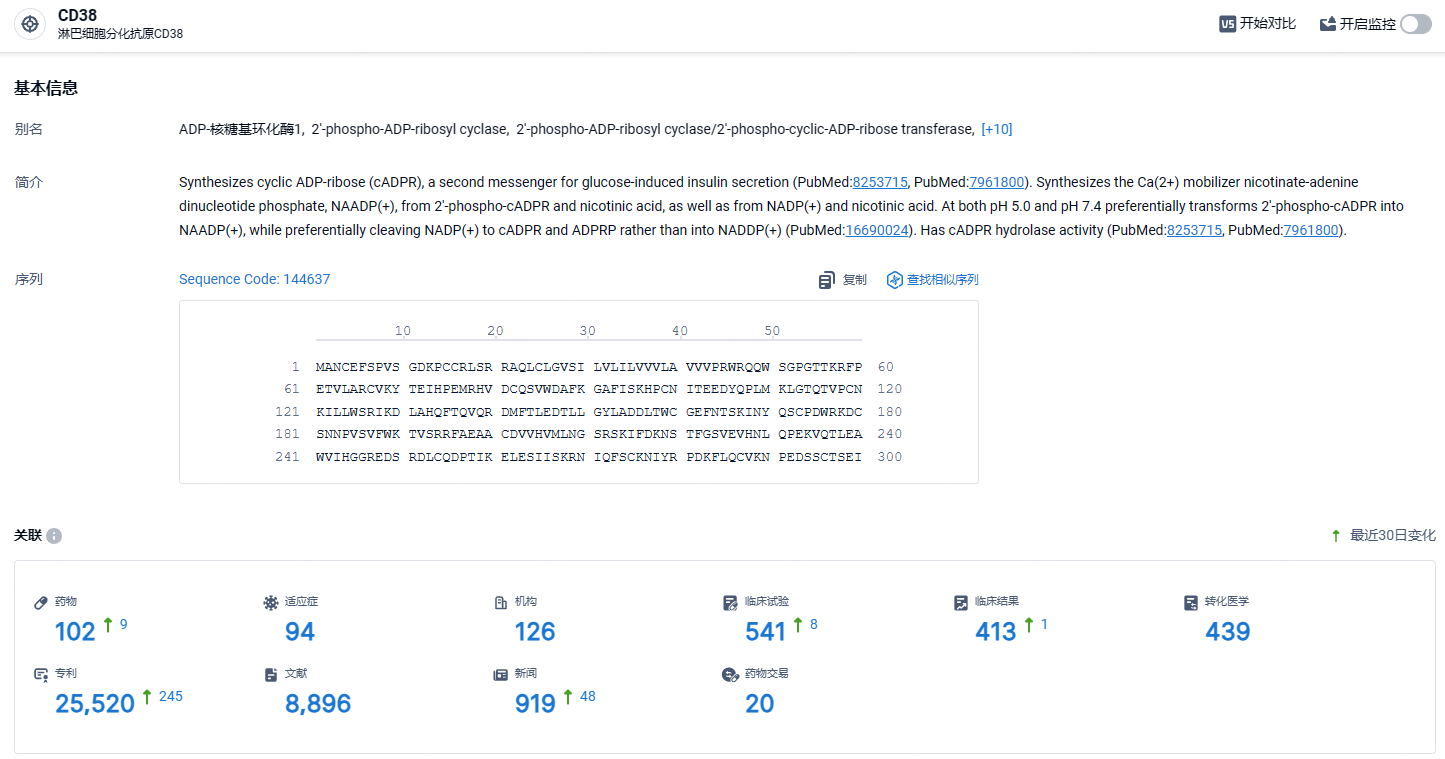Screen dimensions: 1445x759
Task: Open the 药物 count of 102
Action: tap(75, 631)
